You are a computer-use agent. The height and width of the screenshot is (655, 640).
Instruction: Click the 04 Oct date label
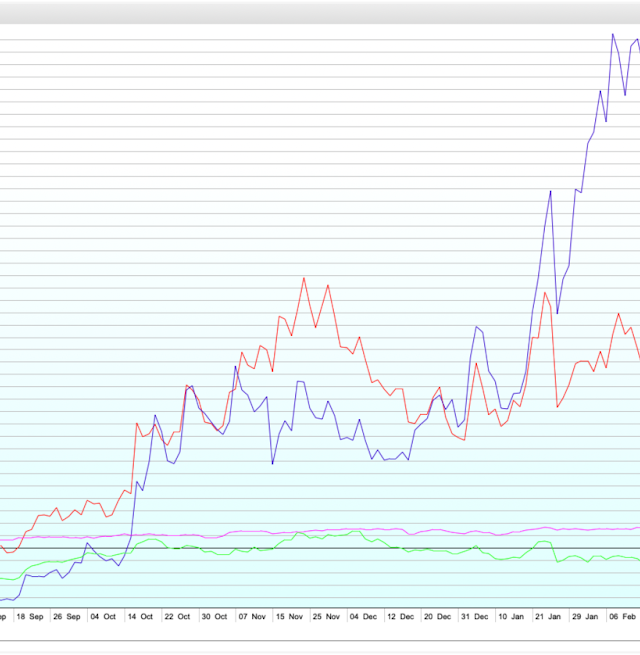pos(103,617)
